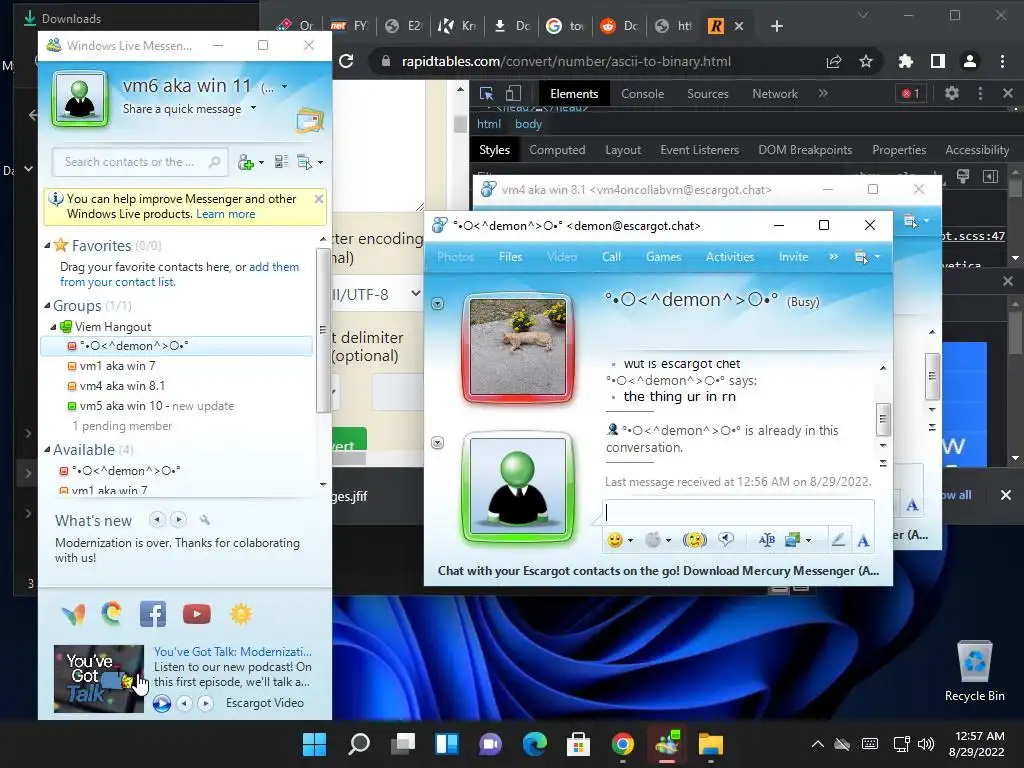Screen dimensions: 1024x768
Task: Click the search magnifier in contacts box
Action: pyautogui.click(x=214, y=162)
